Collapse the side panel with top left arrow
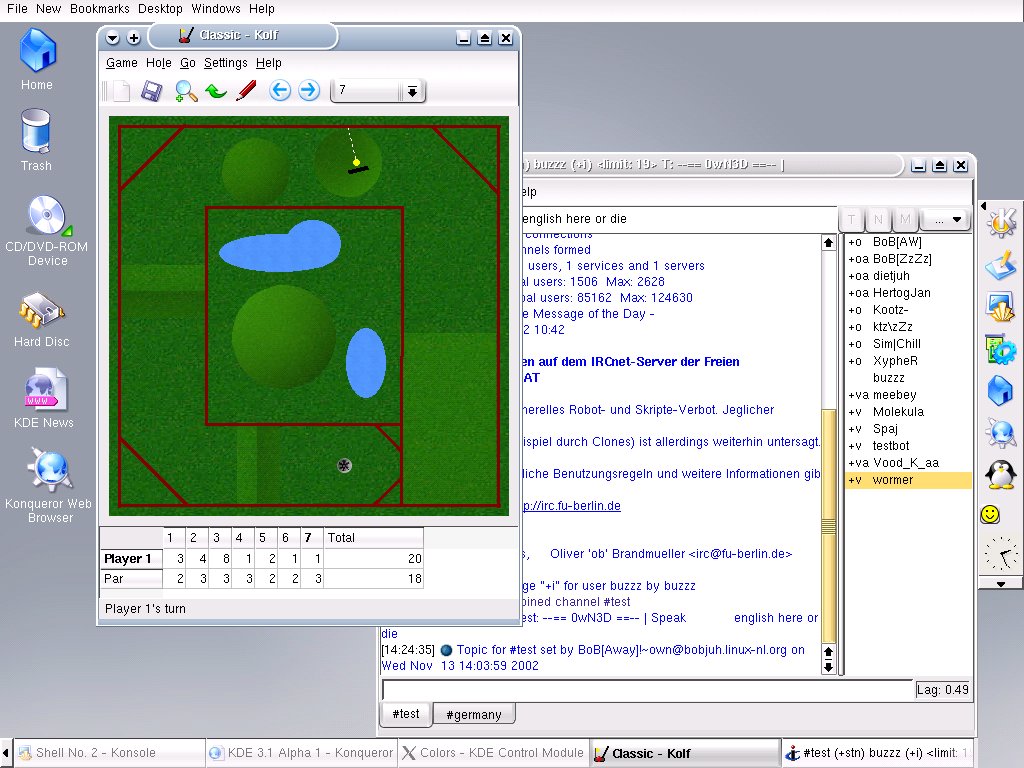 (x=984, y=206)
